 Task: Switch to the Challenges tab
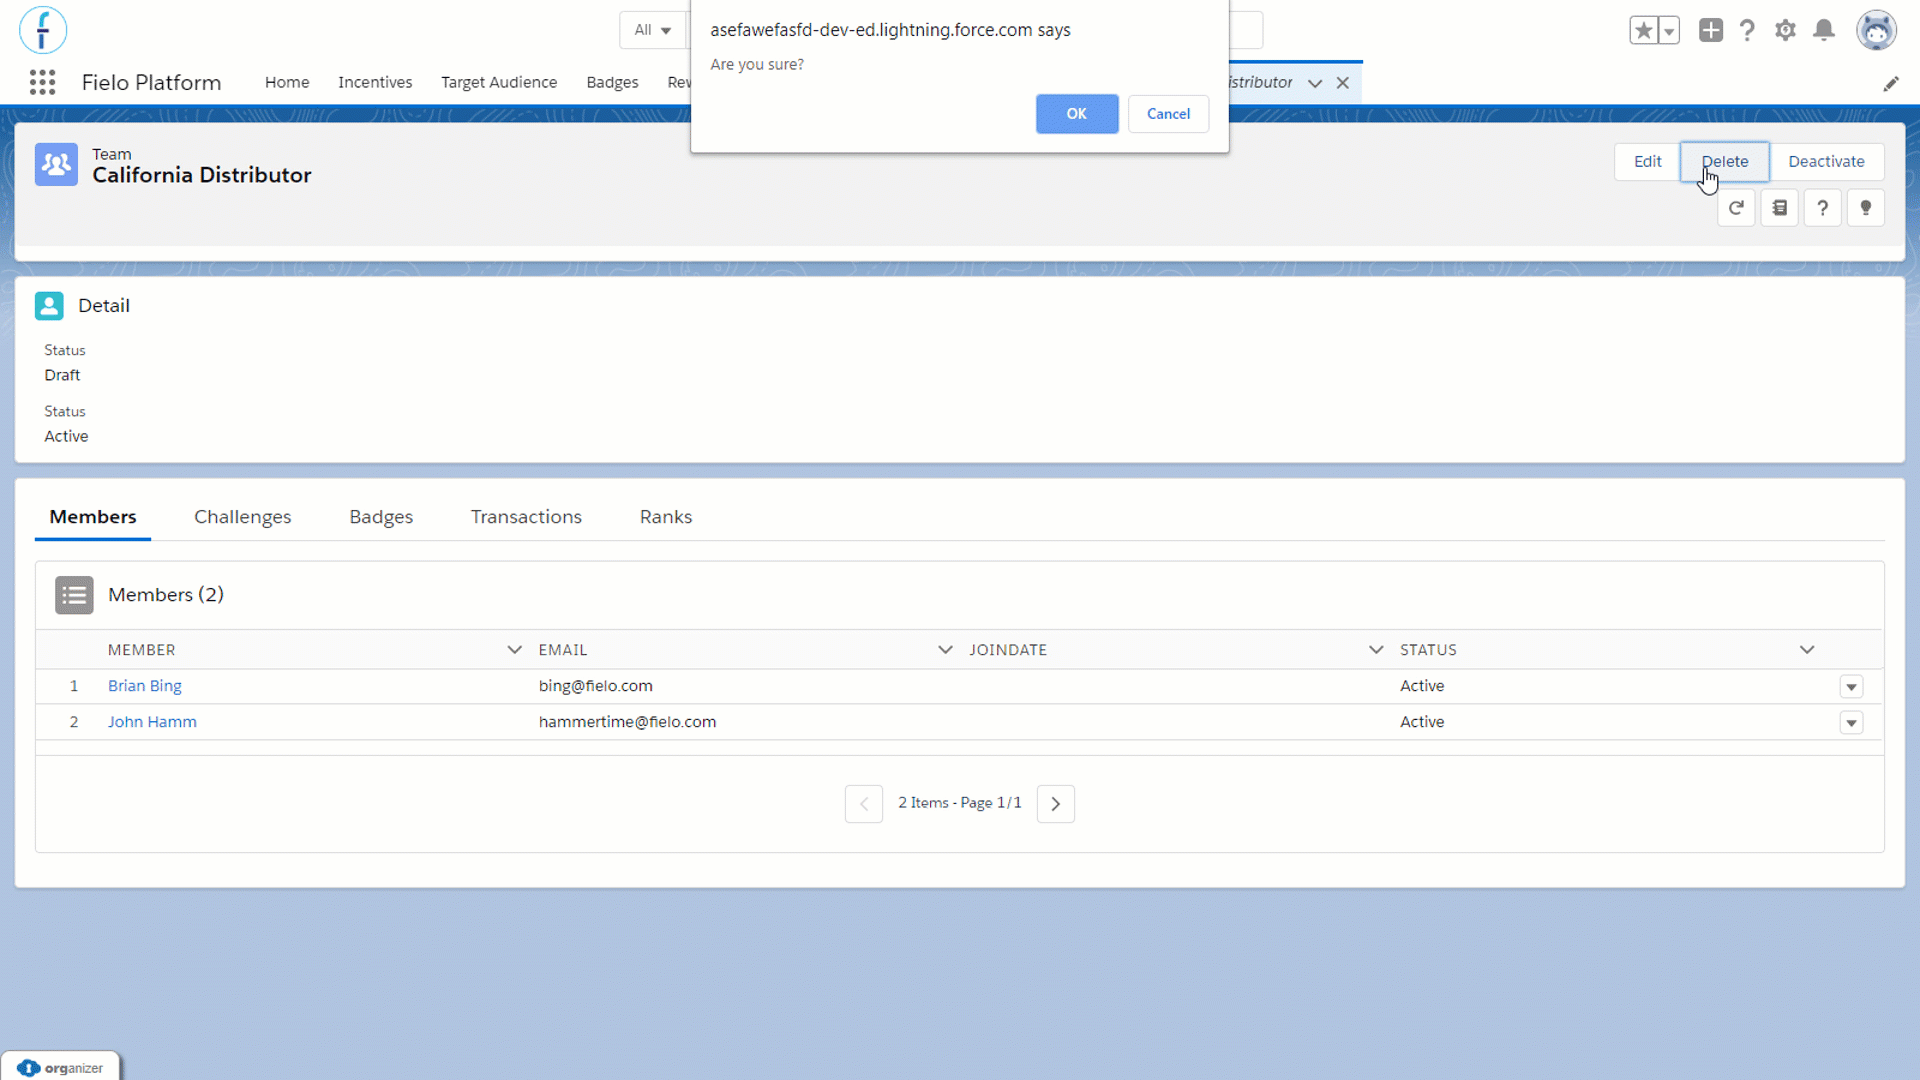[243, 517]
